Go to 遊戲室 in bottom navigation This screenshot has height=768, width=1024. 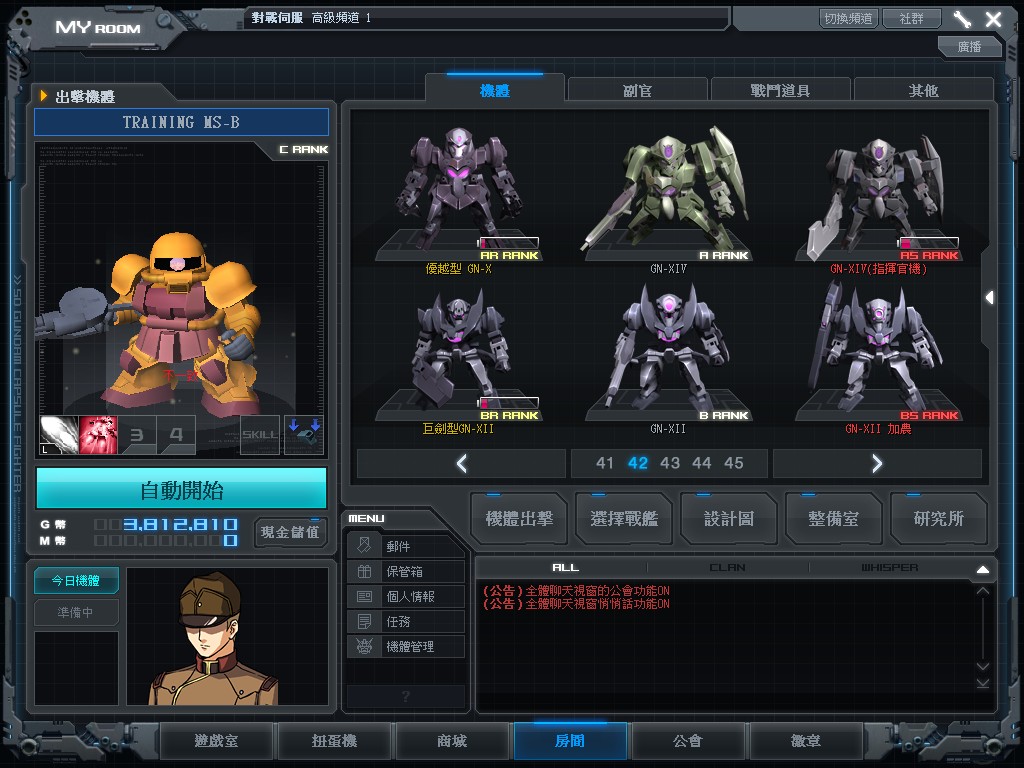tap(216, 741)
